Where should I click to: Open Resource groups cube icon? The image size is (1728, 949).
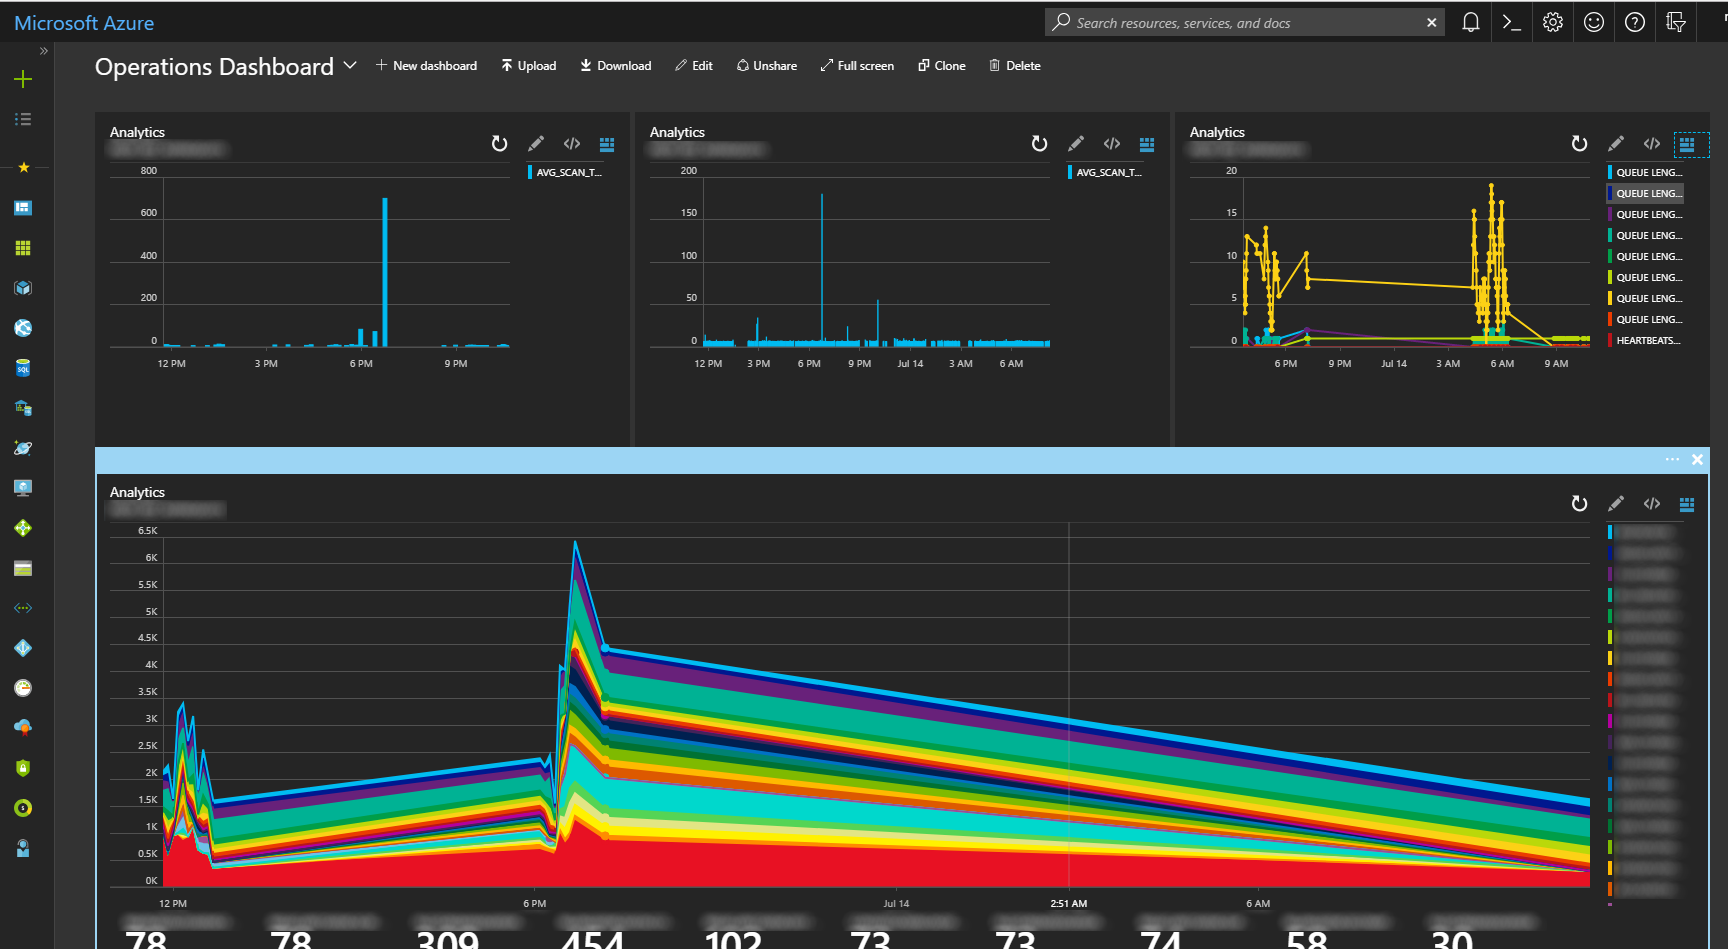click(23, 288)
